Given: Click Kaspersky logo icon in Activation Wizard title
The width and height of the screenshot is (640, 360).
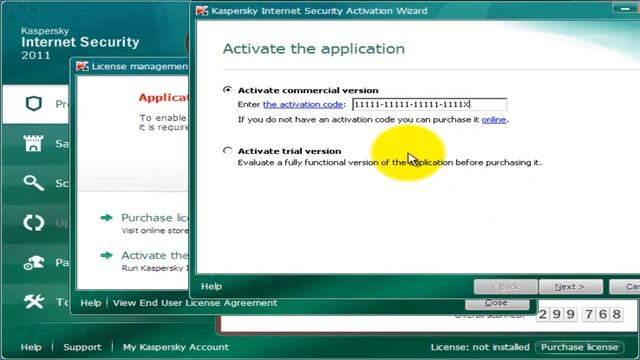Looking at the screenshot, I should click(202, 11).
